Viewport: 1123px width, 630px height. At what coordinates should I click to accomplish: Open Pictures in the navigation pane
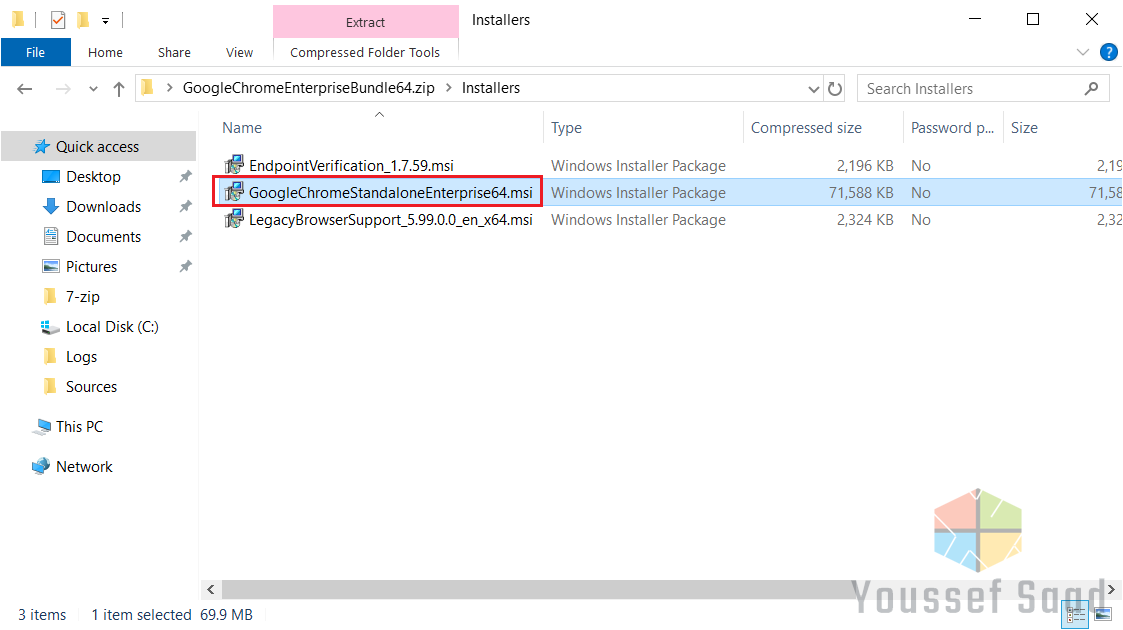click(91, 267)
